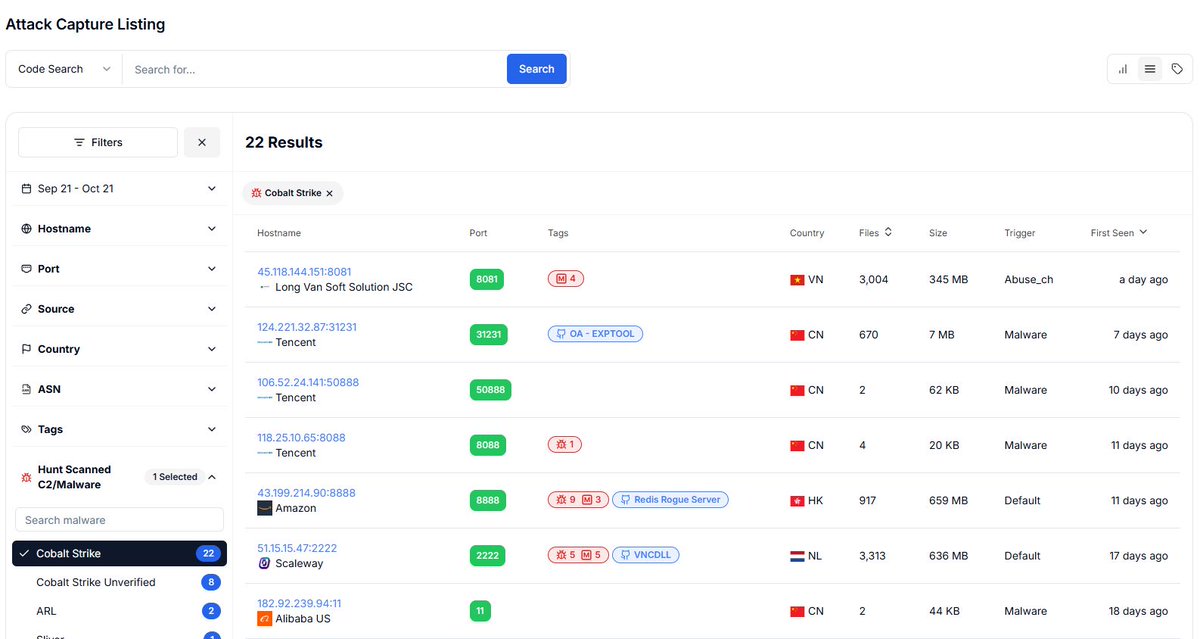Click the Country column header
This screenshot has width=1200, height=639.
pos(807,233)
